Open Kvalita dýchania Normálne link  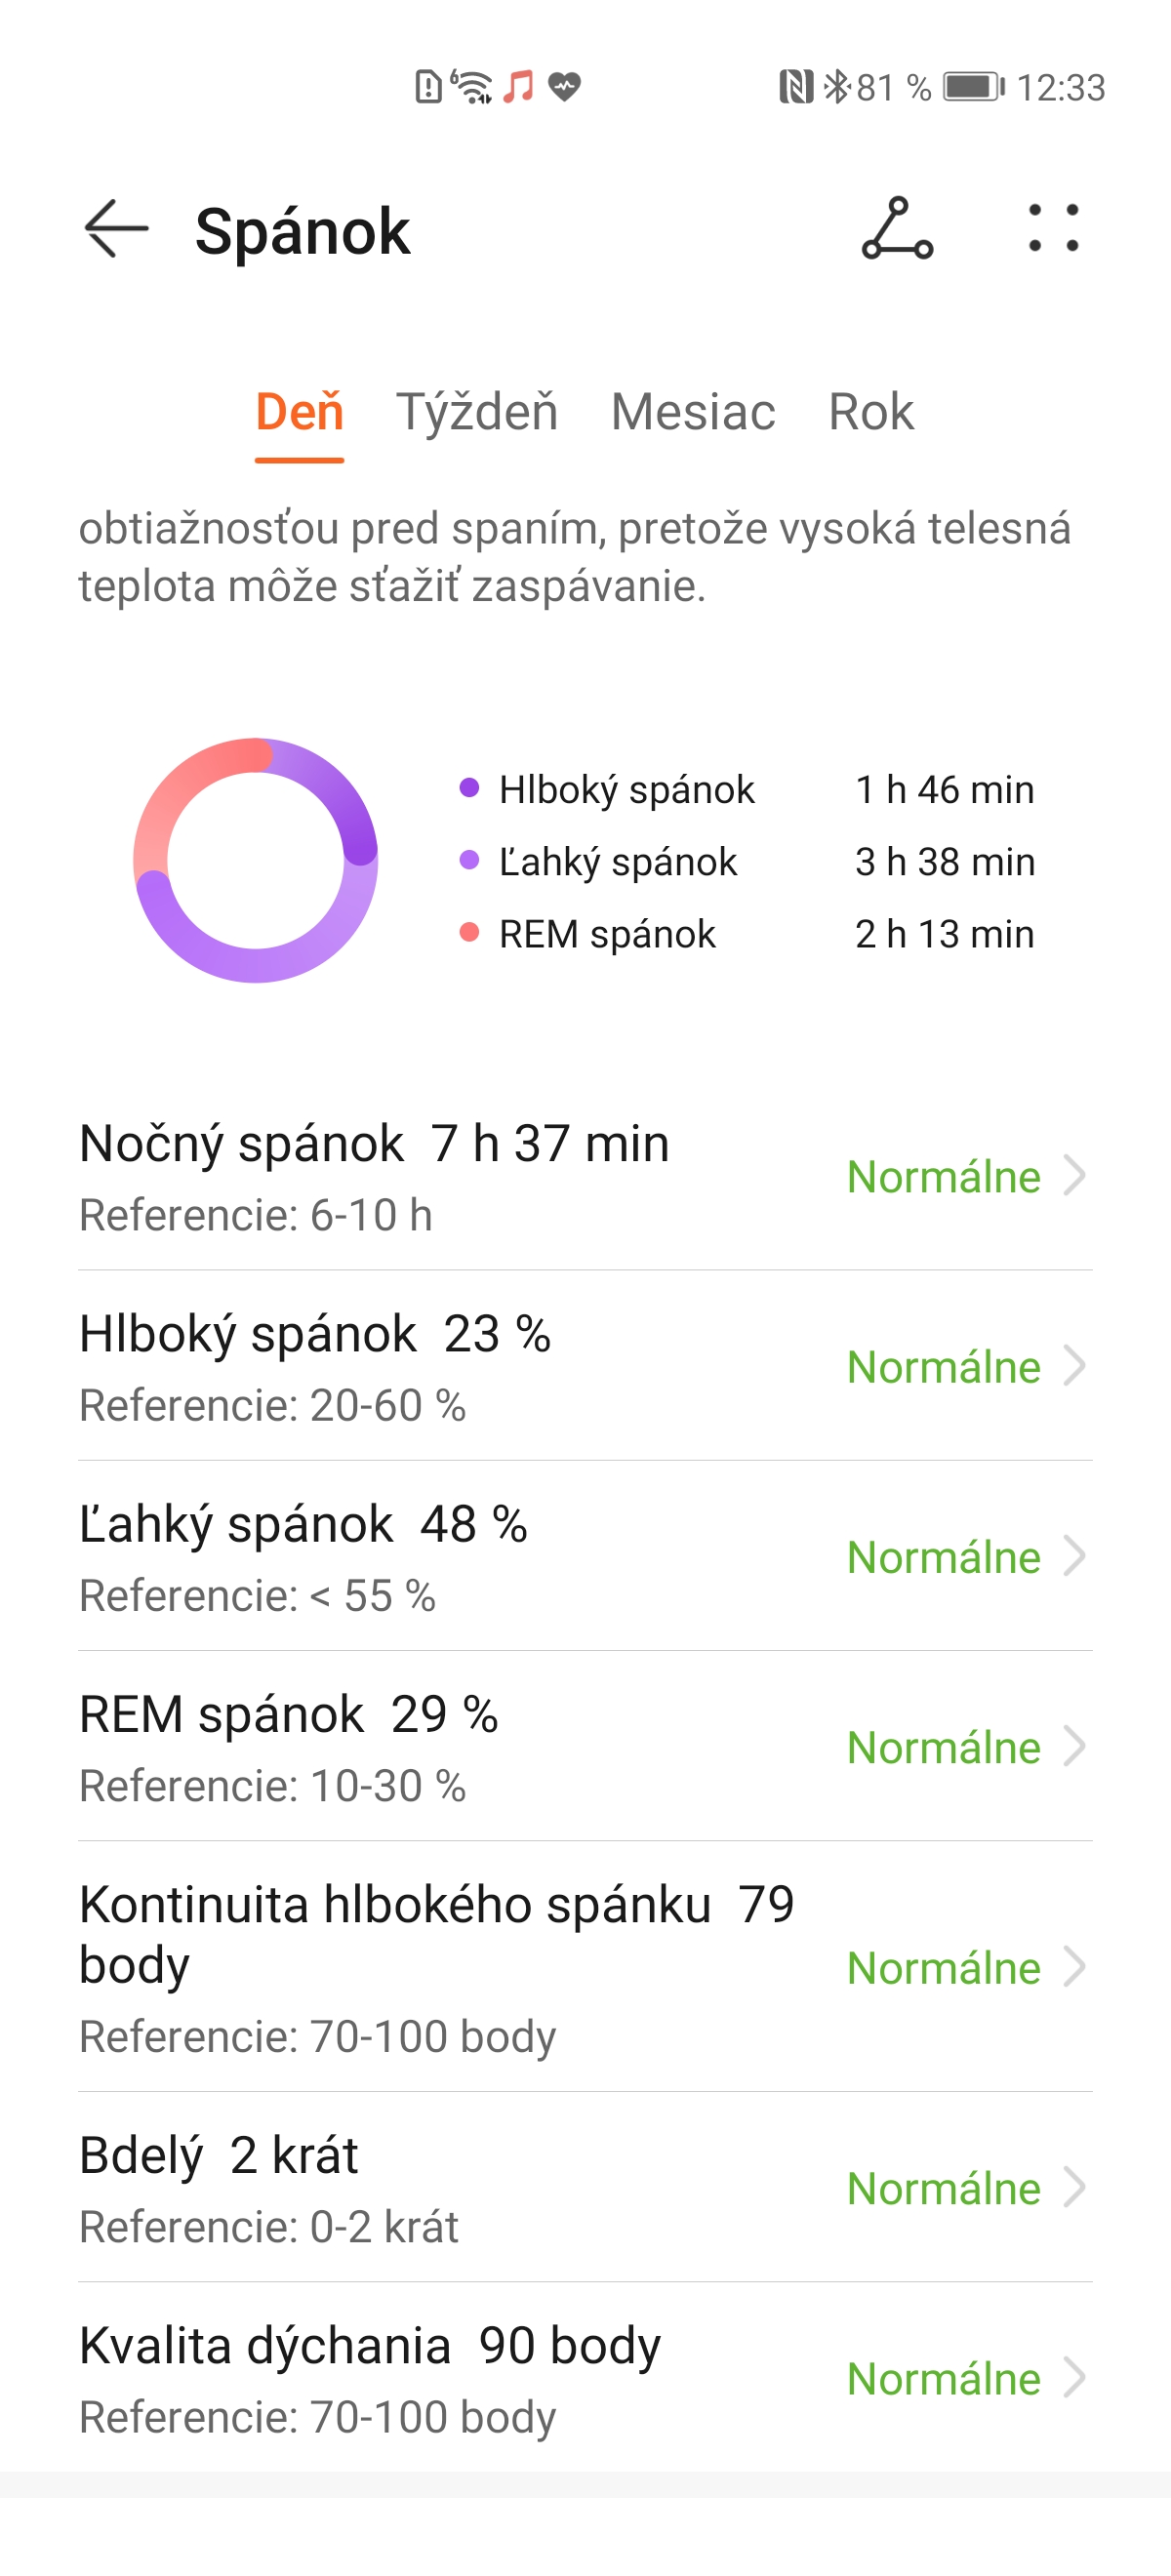(x=943, y=2379)
